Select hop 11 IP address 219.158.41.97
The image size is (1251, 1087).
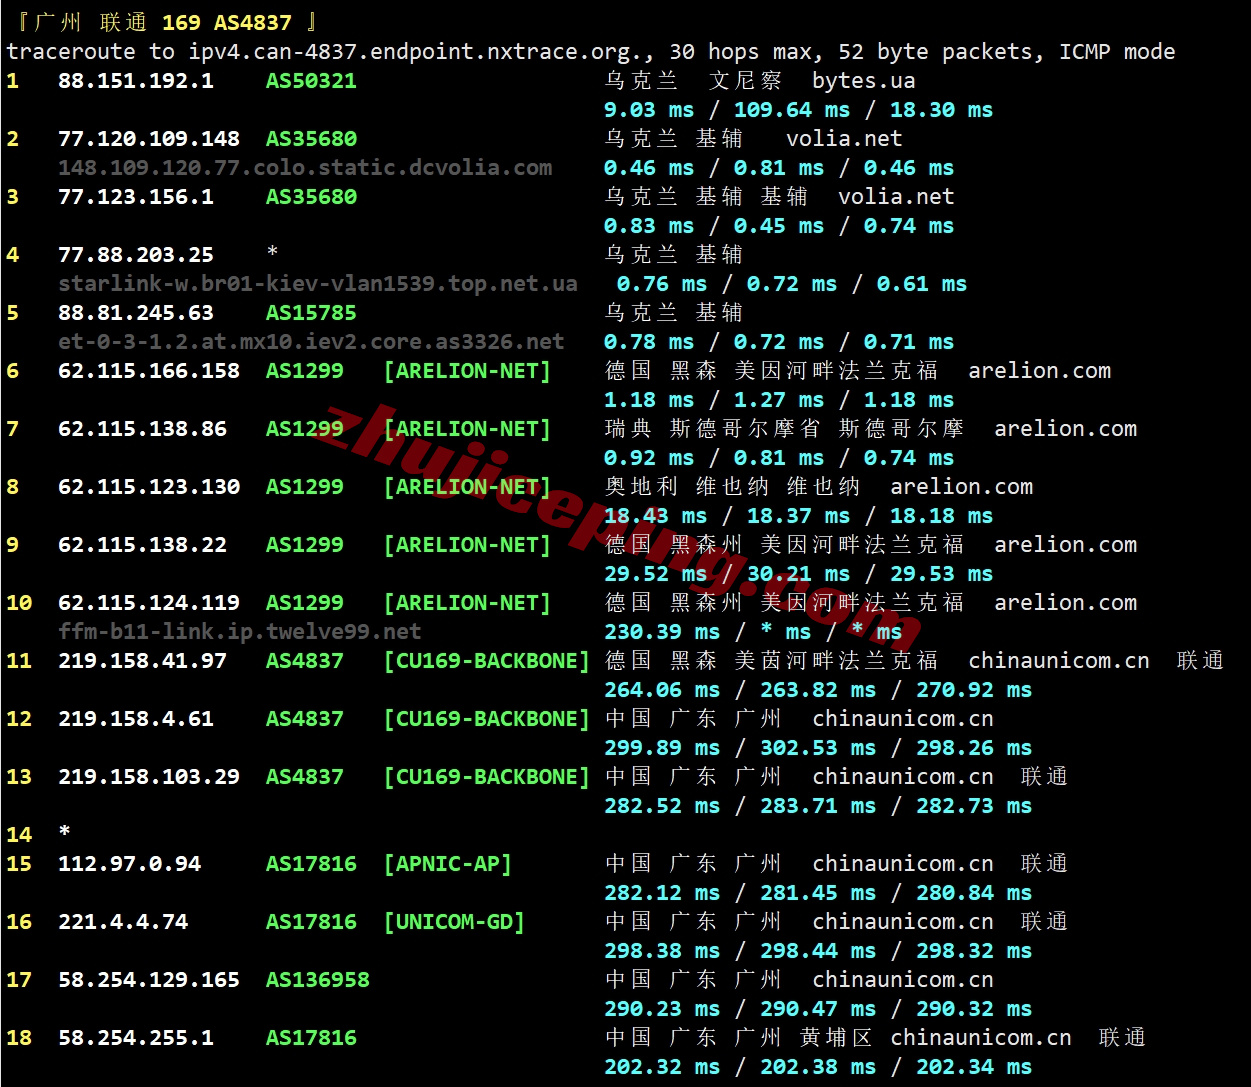(x=142, y=661)
